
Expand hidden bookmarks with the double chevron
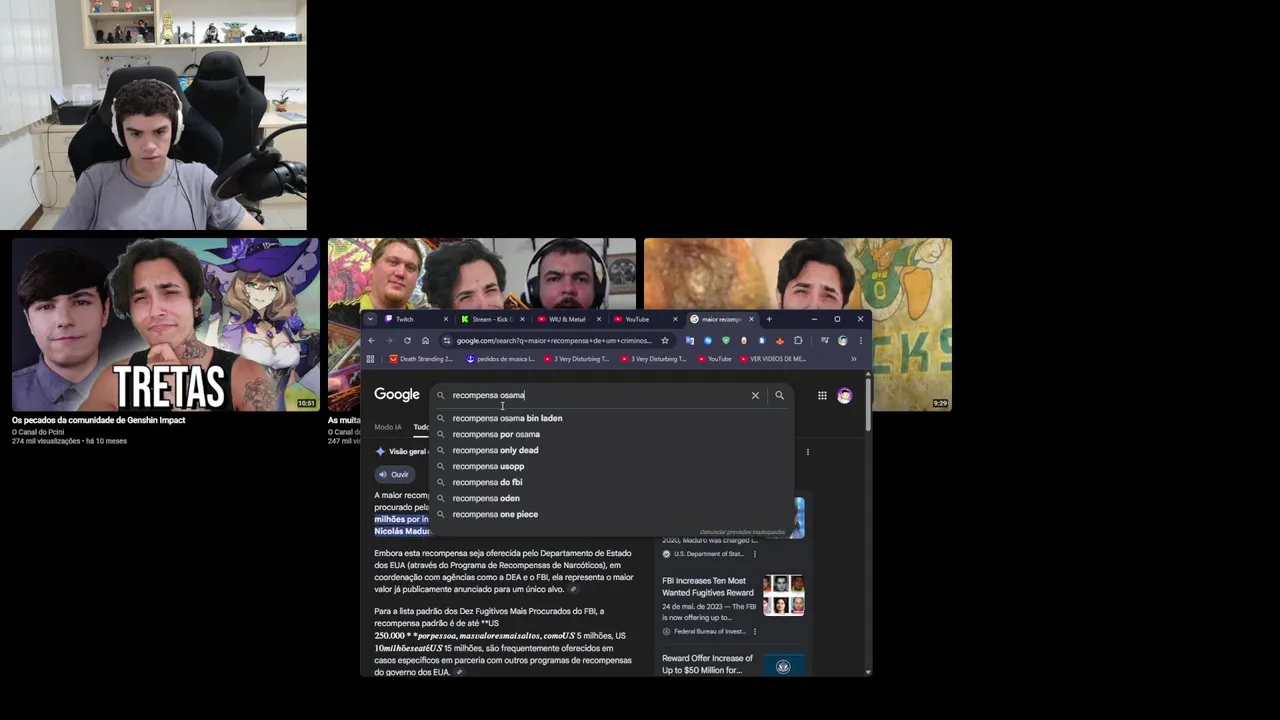coord(854,359)
